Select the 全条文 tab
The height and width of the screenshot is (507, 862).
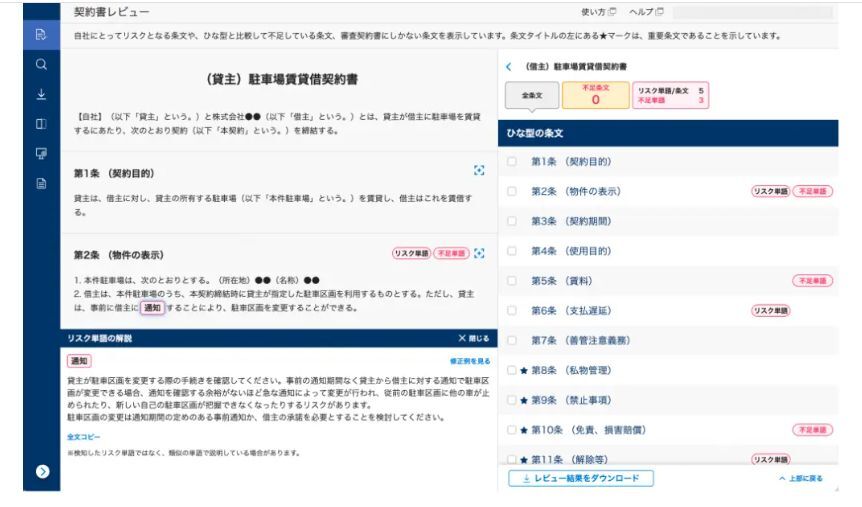tap(532, 95)
